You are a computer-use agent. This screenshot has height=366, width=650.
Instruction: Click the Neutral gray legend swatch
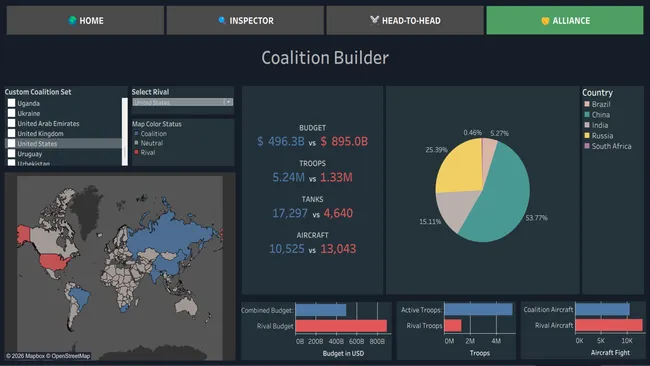coord(136,143)
